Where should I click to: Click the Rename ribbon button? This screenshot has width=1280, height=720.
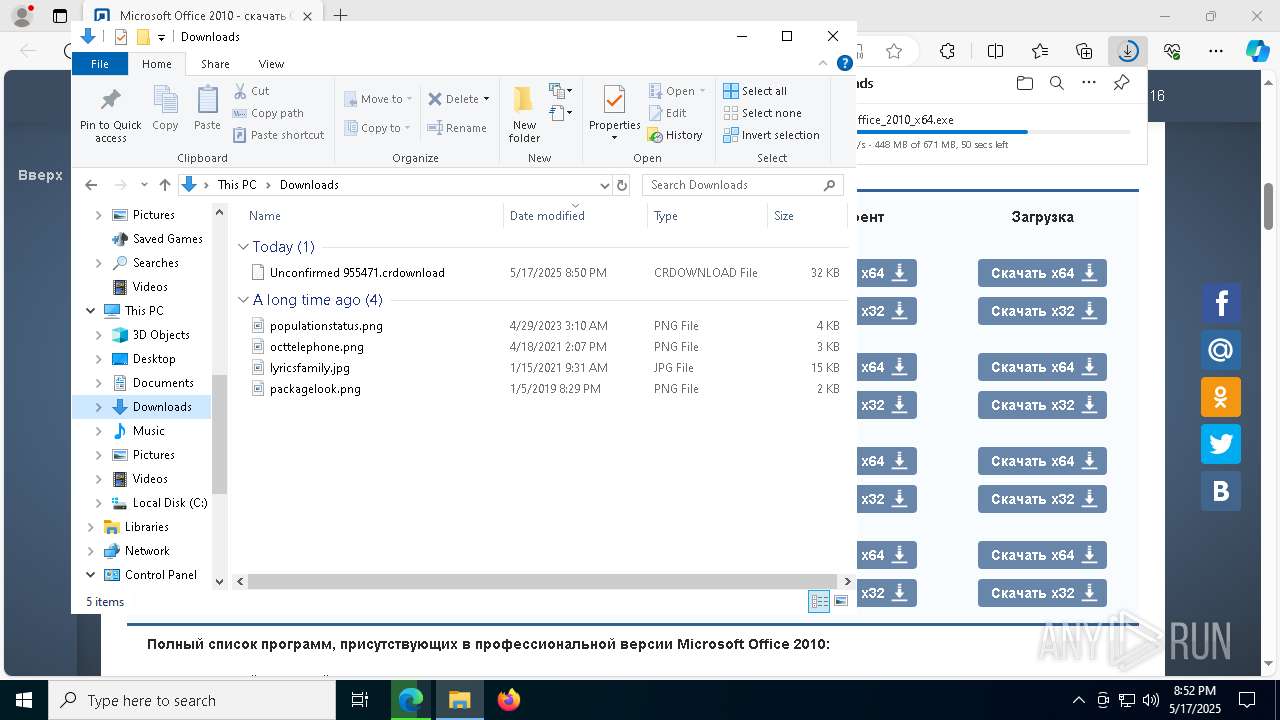tap(457, 128)
